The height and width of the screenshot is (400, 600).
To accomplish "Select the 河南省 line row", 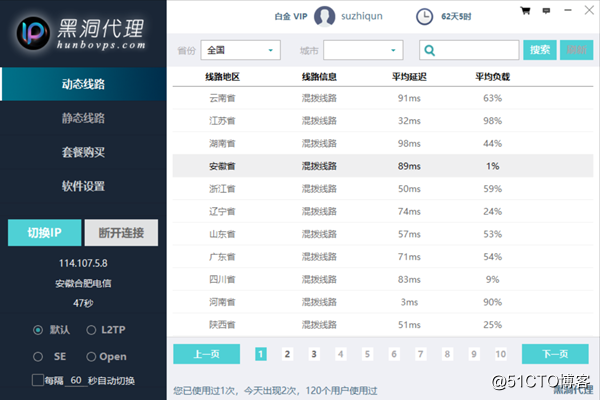I will (383, 302).
